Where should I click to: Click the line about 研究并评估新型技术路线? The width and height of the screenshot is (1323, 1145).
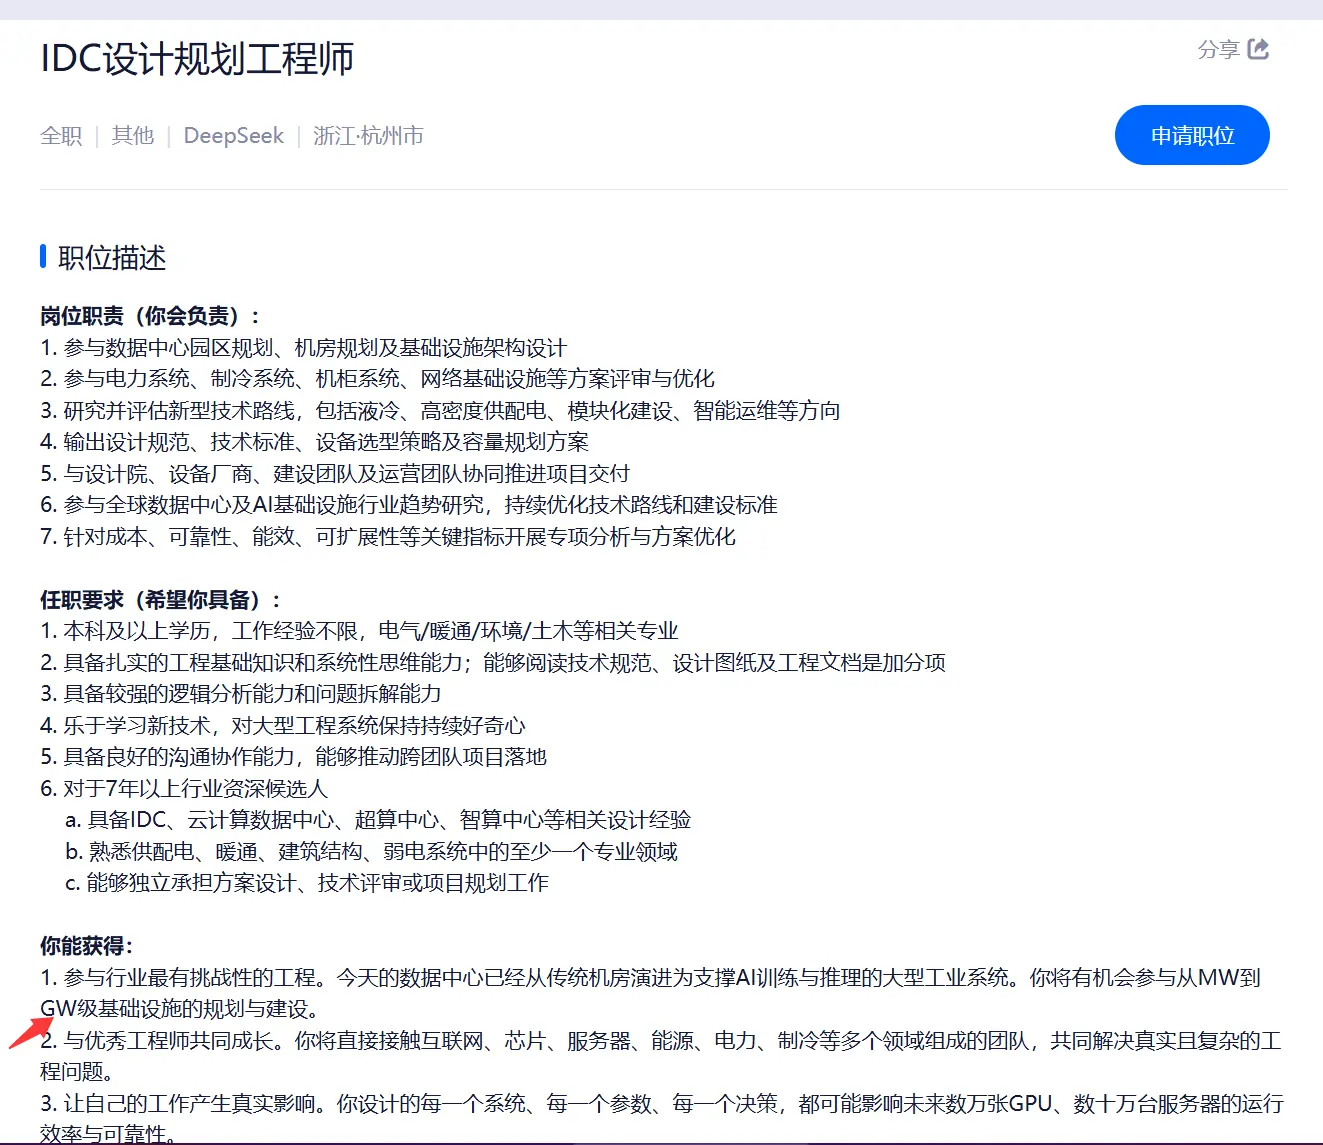point(440,411)
